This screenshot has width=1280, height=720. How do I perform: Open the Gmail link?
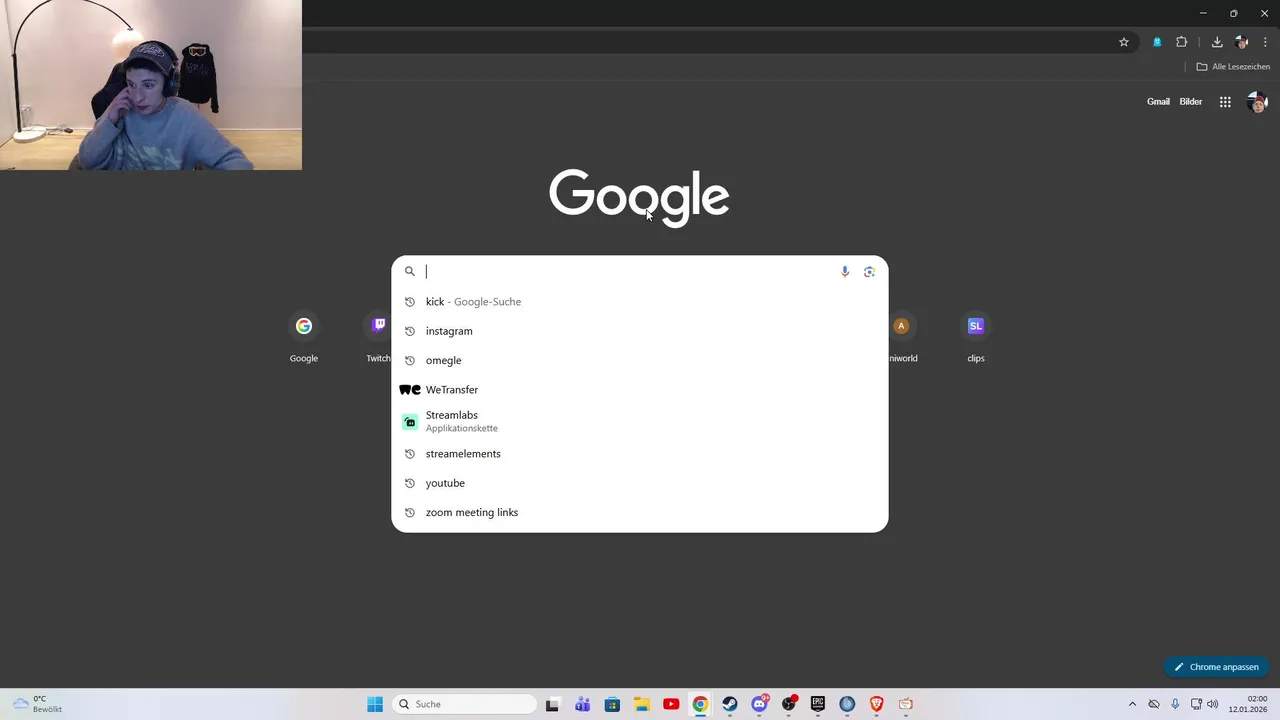(1158, 102)
